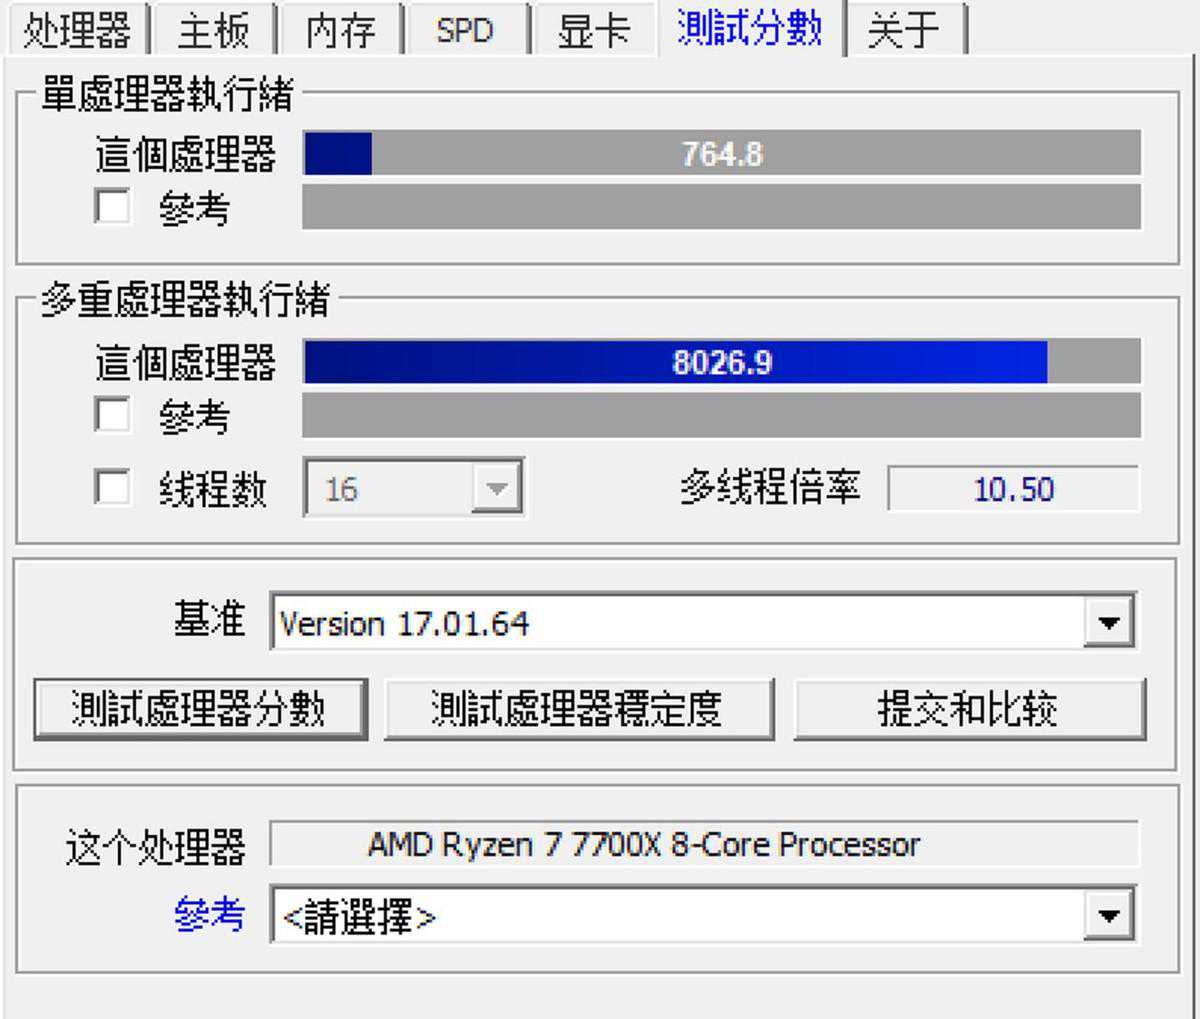The height and width of the screenshot is (1019, 1200).
Task: Open the 主板 tab
Action: point(213,29)
